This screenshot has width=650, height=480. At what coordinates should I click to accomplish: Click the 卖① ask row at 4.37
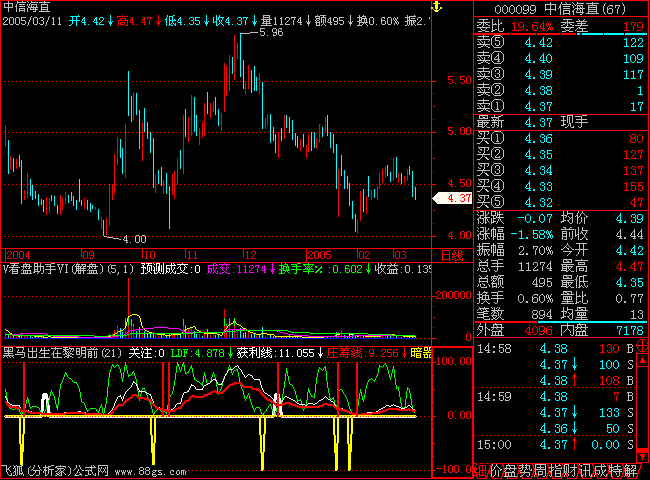point(560,107)
